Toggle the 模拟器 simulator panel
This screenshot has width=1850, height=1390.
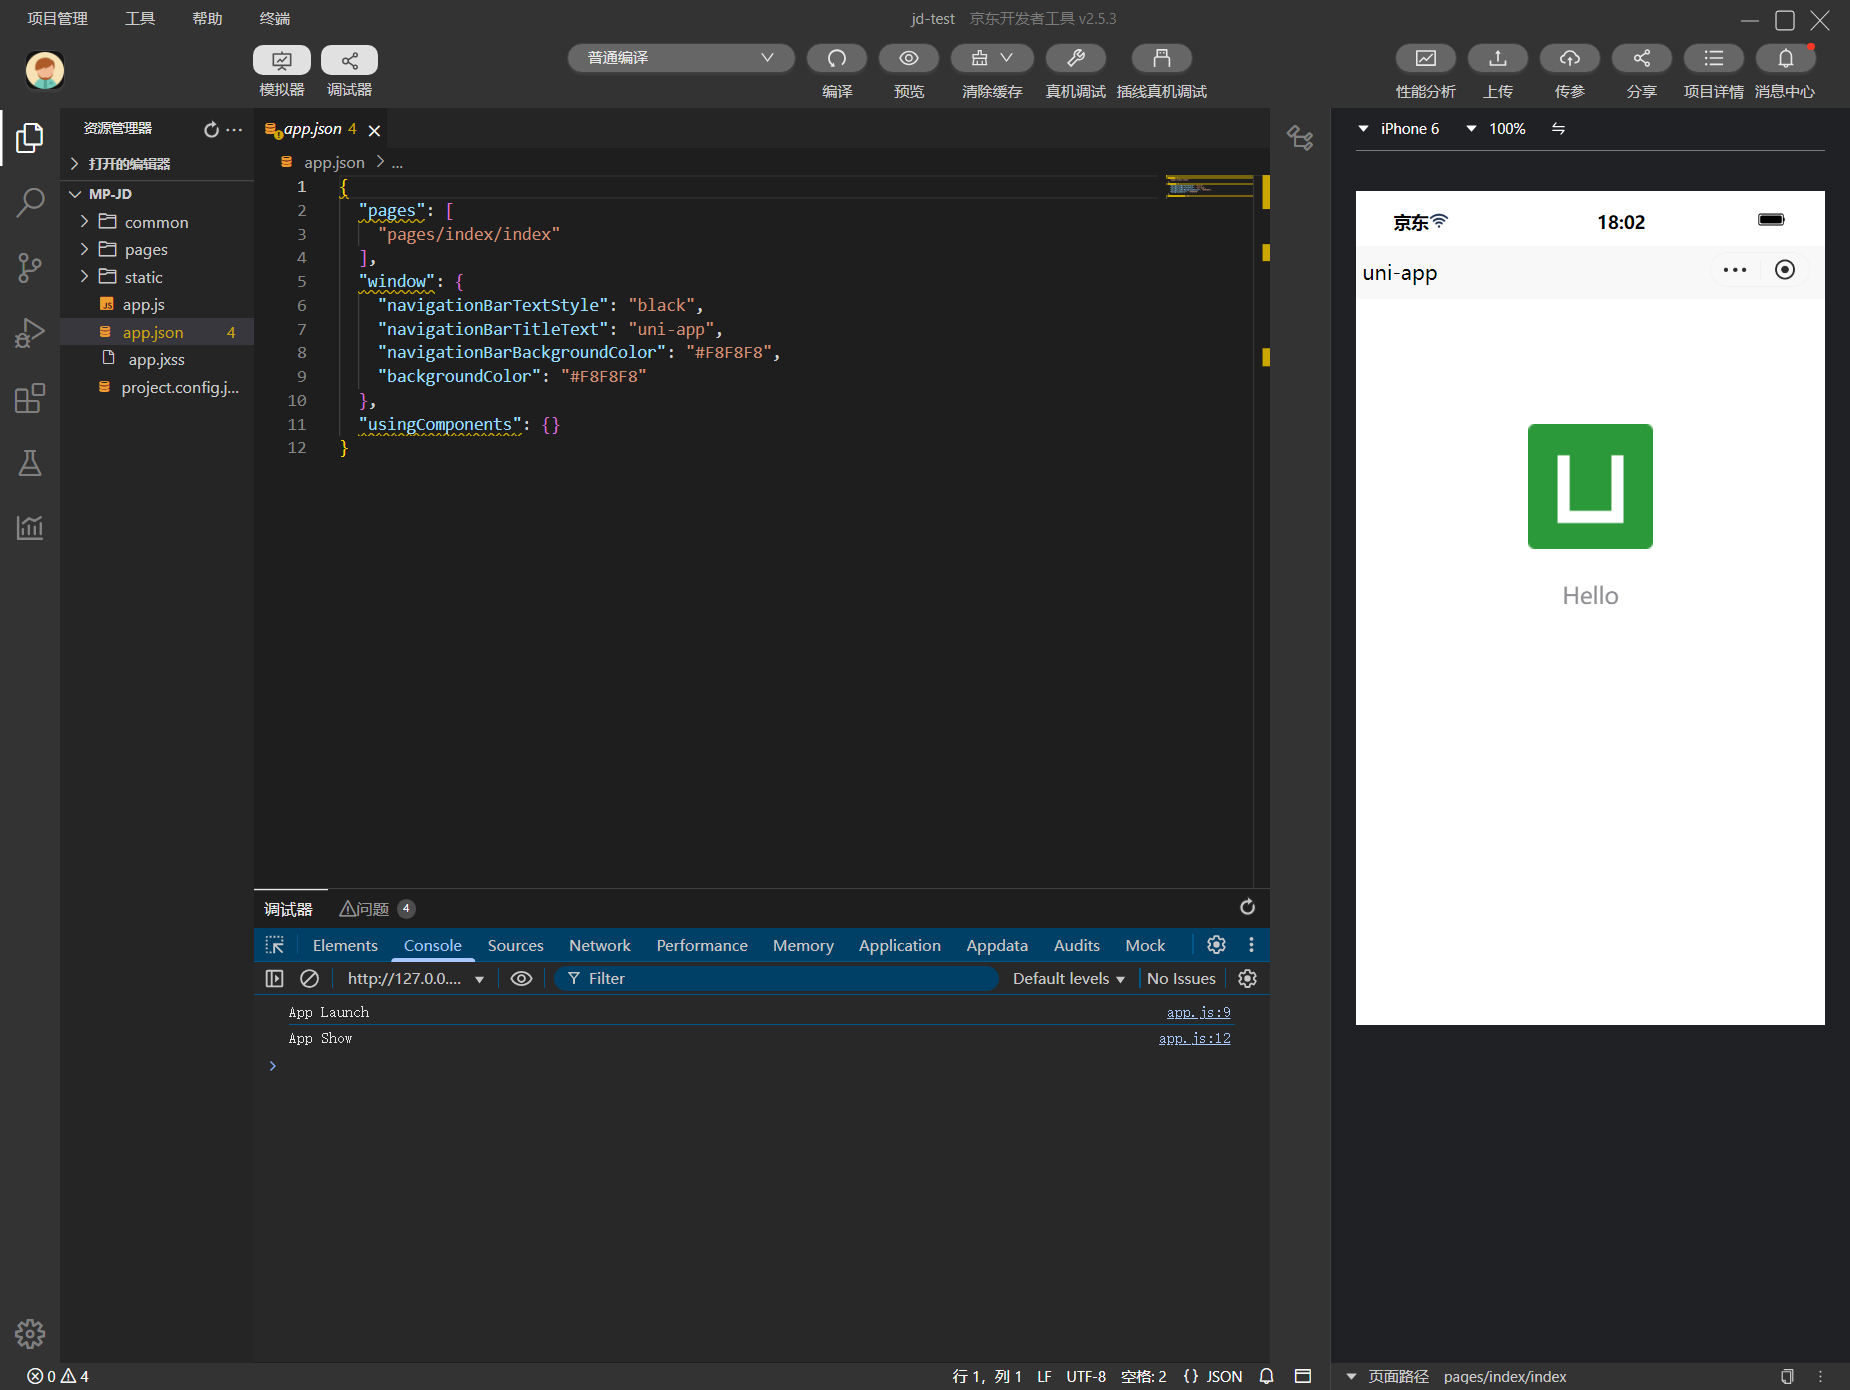(281, 61)
